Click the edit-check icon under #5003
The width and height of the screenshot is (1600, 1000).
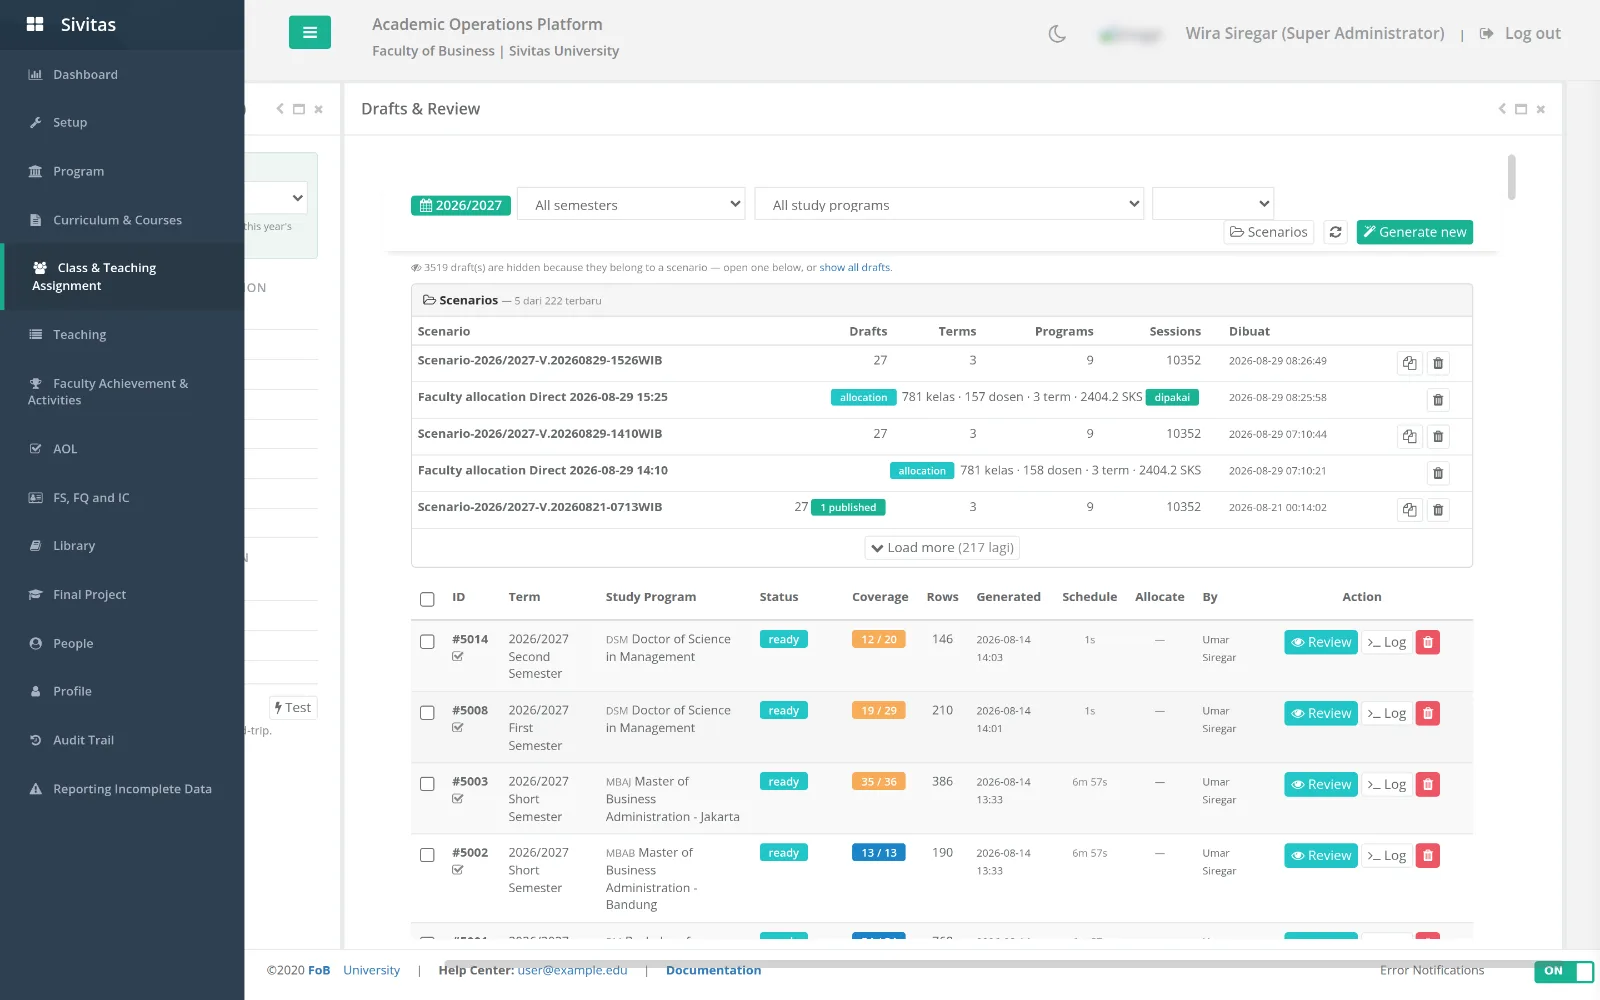[x=458, y=799]
